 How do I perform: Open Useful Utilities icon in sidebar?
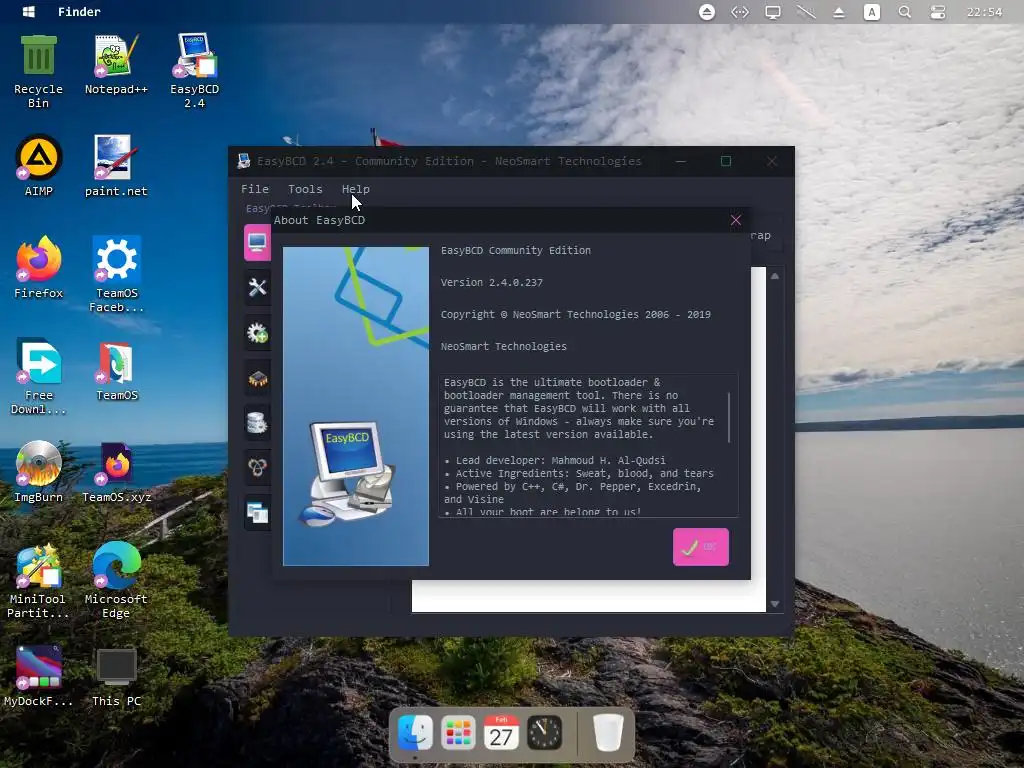click(x=257, y=513)
